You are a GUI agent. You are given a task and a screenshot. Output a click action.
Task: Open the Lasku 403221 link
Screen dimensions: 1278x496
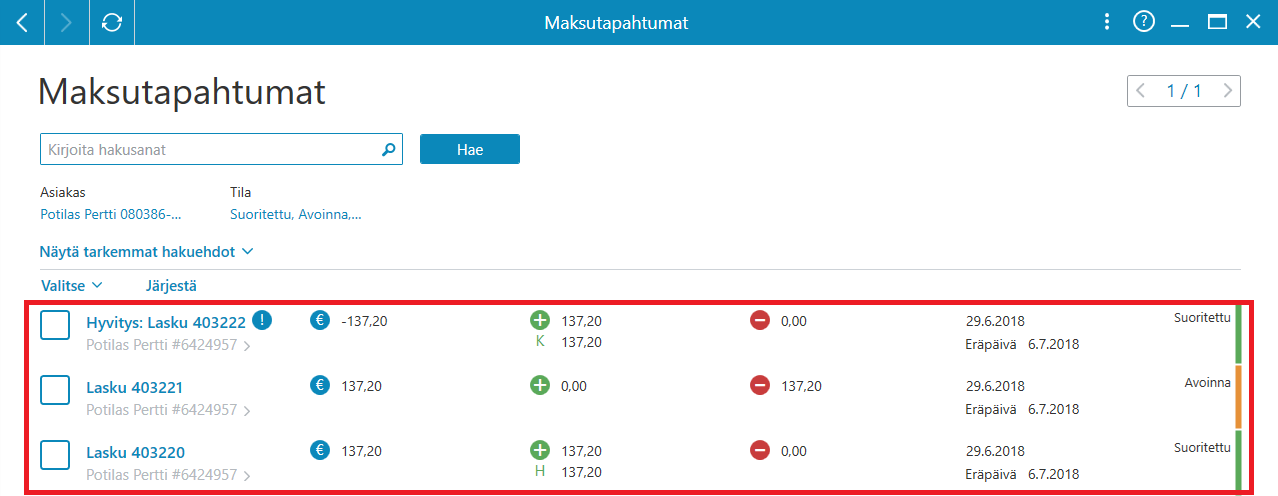[134, 387]
